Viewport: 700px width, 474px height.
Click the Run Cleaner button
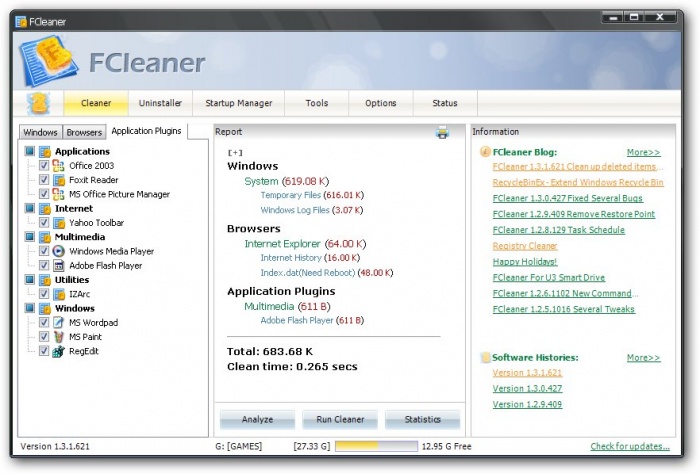tap(340, 420)
